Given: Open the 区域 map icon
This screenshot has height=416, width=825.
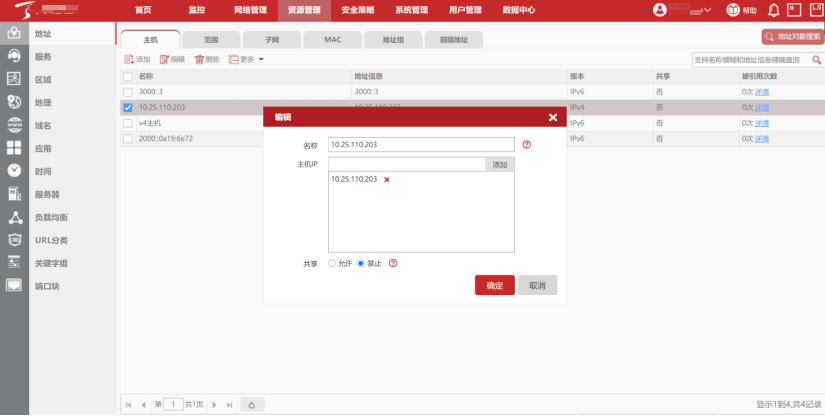Looking at the screenshot, I should tap(14, 79).
